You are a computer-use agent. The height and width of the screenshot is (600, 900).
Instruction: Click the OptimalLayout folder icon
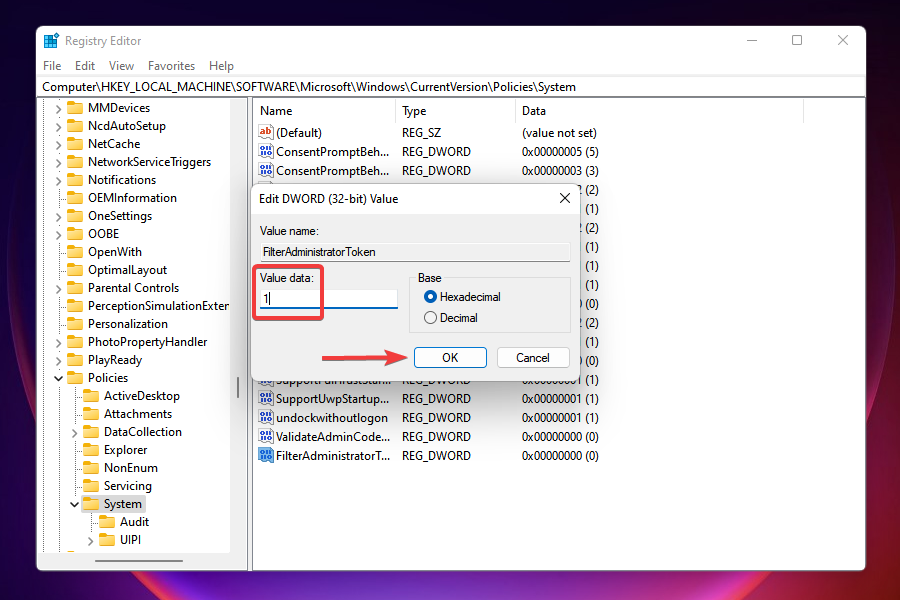click(75, 270)
